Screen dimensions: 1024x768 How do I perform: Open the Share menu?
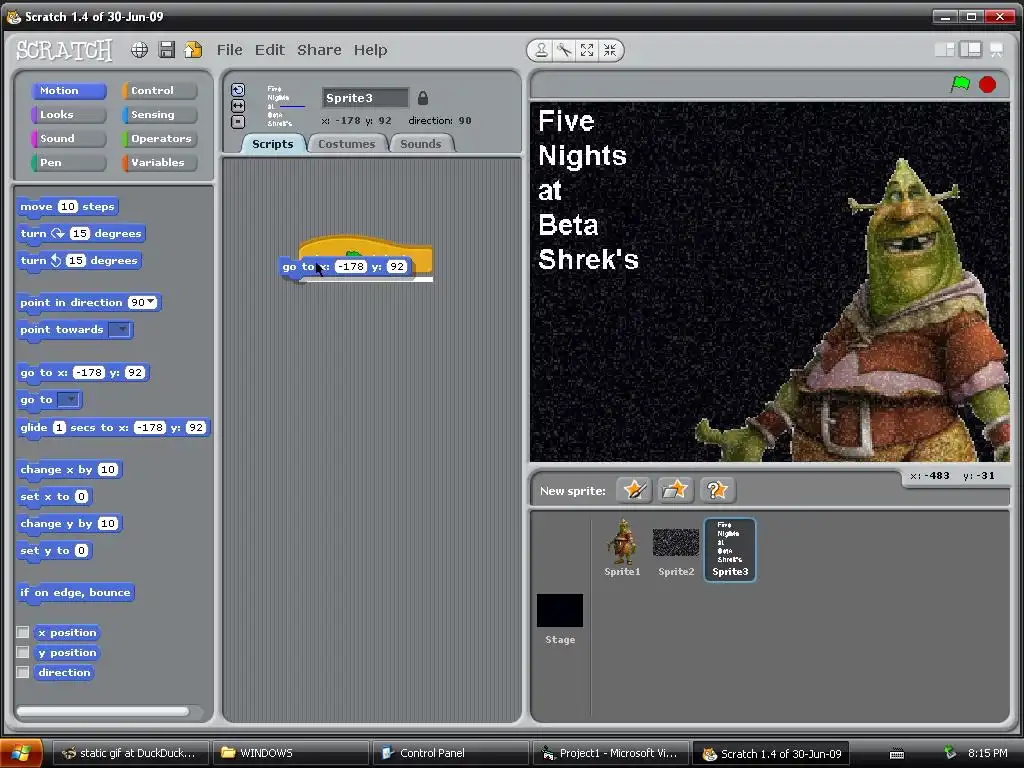(x=319, y=50)
